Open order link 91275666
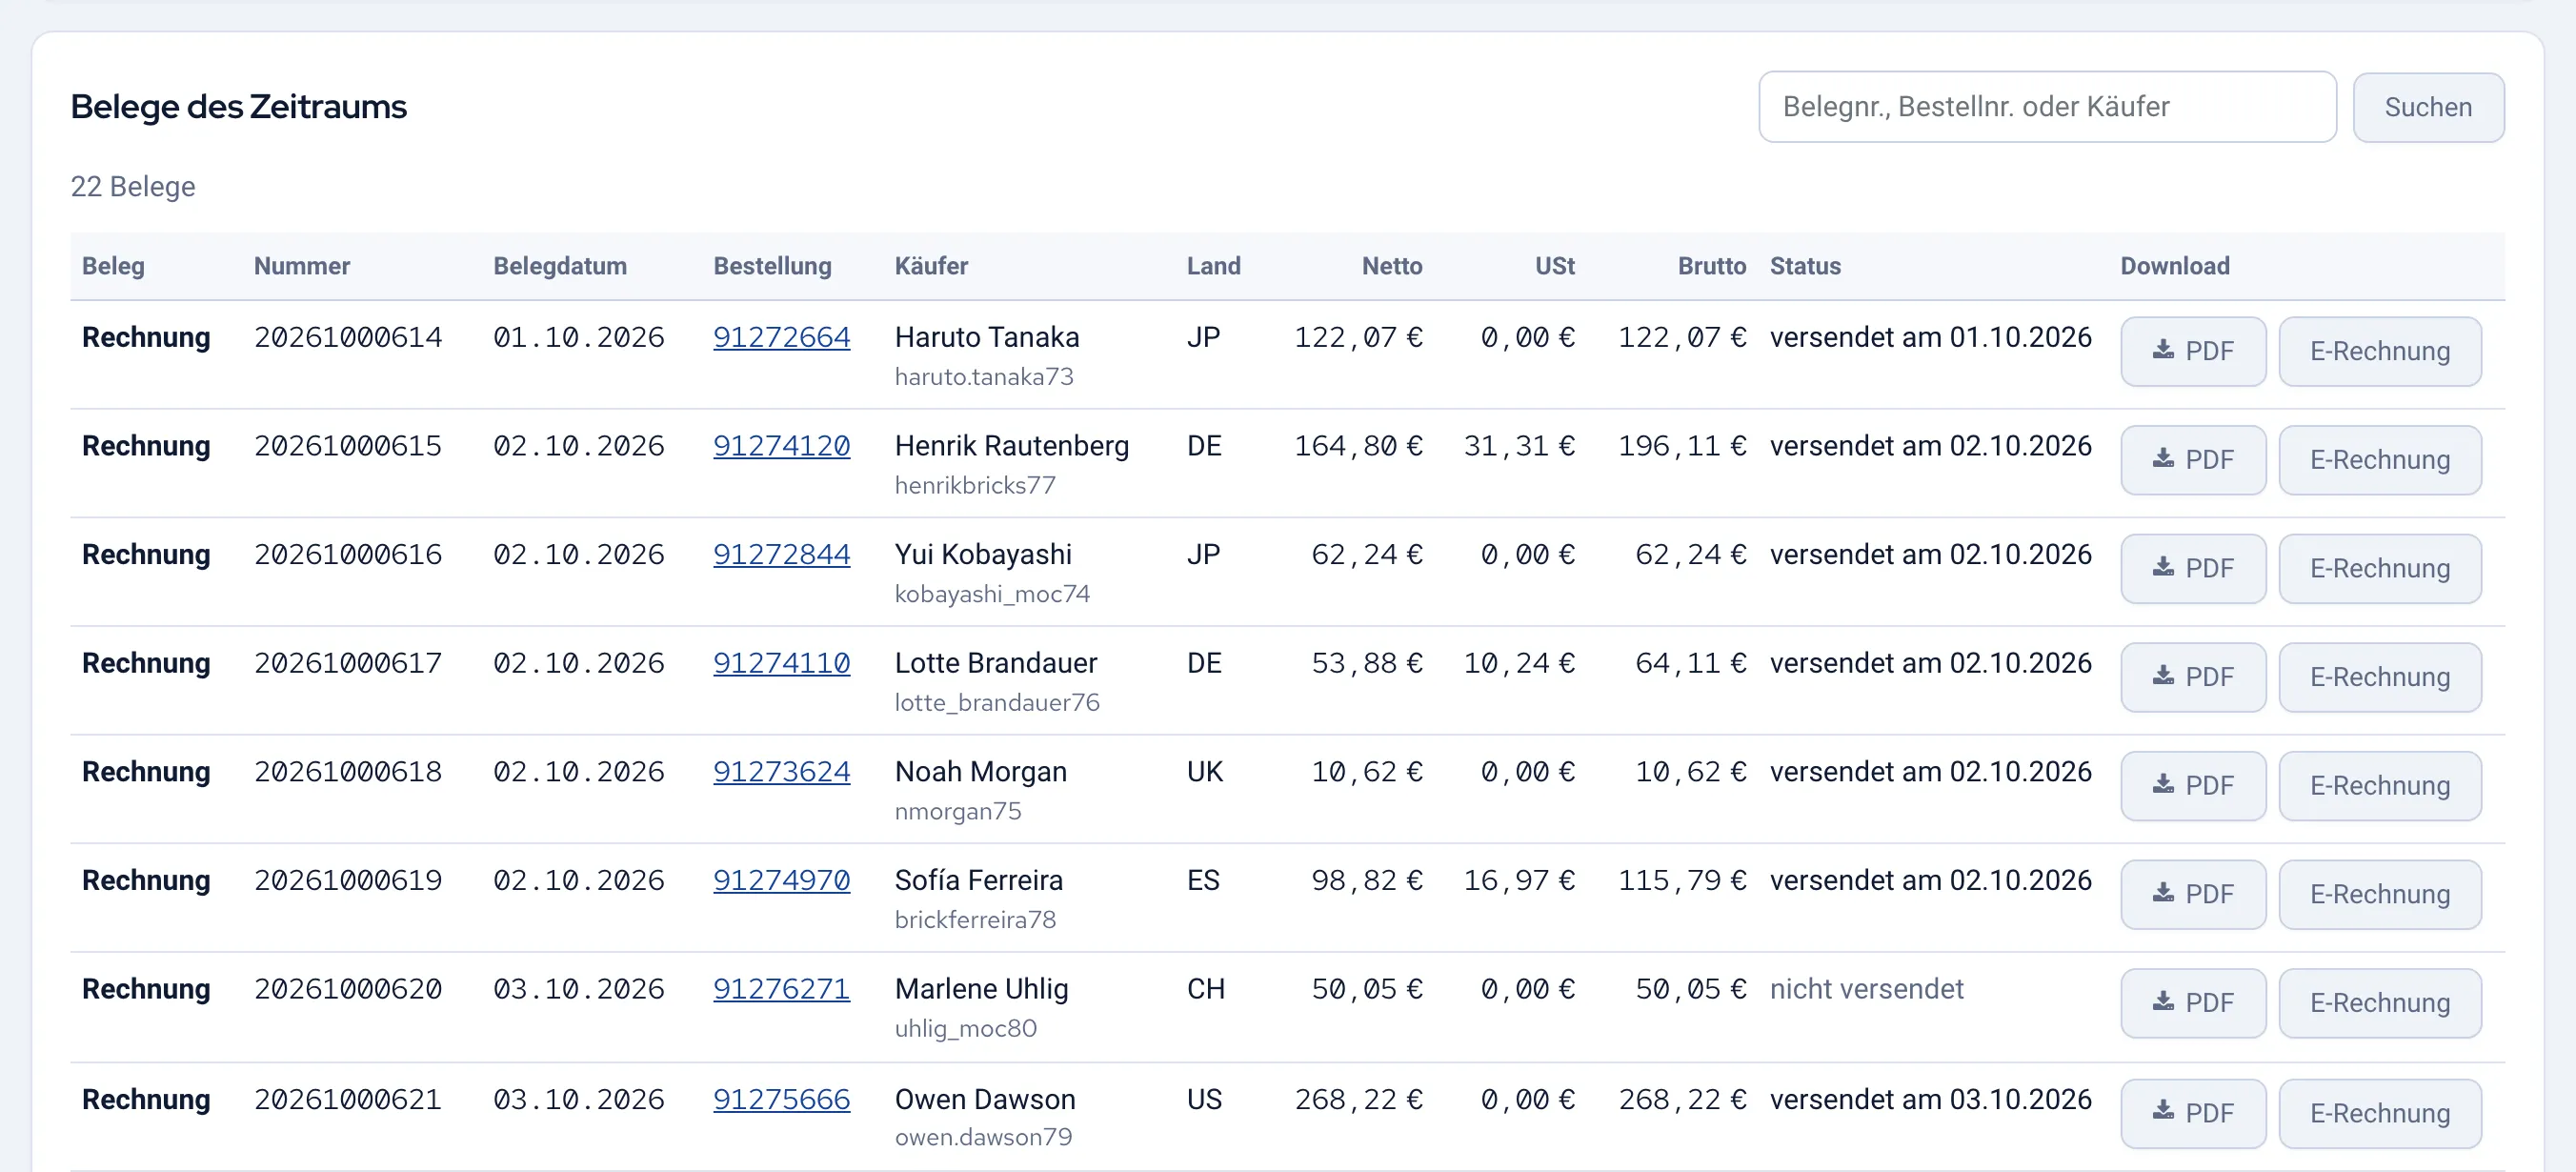Image resolution: width=2576 pixels, height=1172 pixels. 781,1099
